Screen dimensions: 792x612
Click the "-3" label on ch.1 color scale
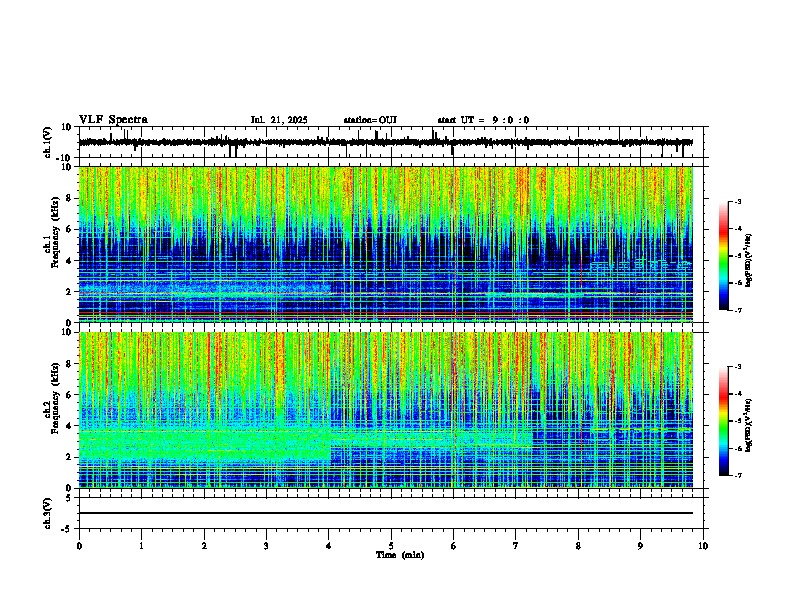(738, 201)
